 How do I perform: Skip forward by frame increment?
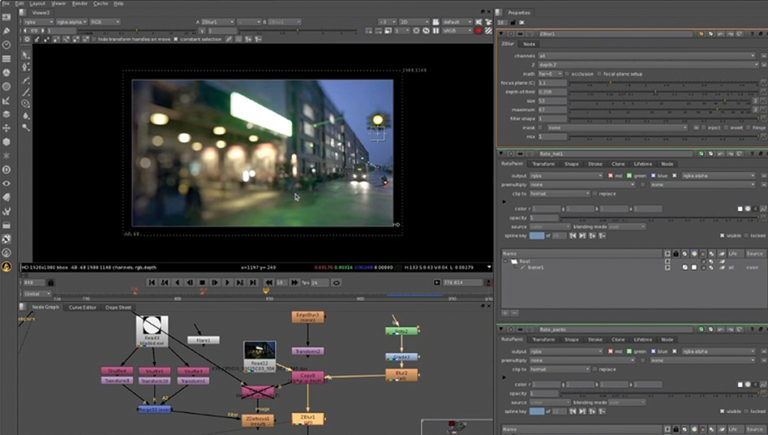[294, 283]
